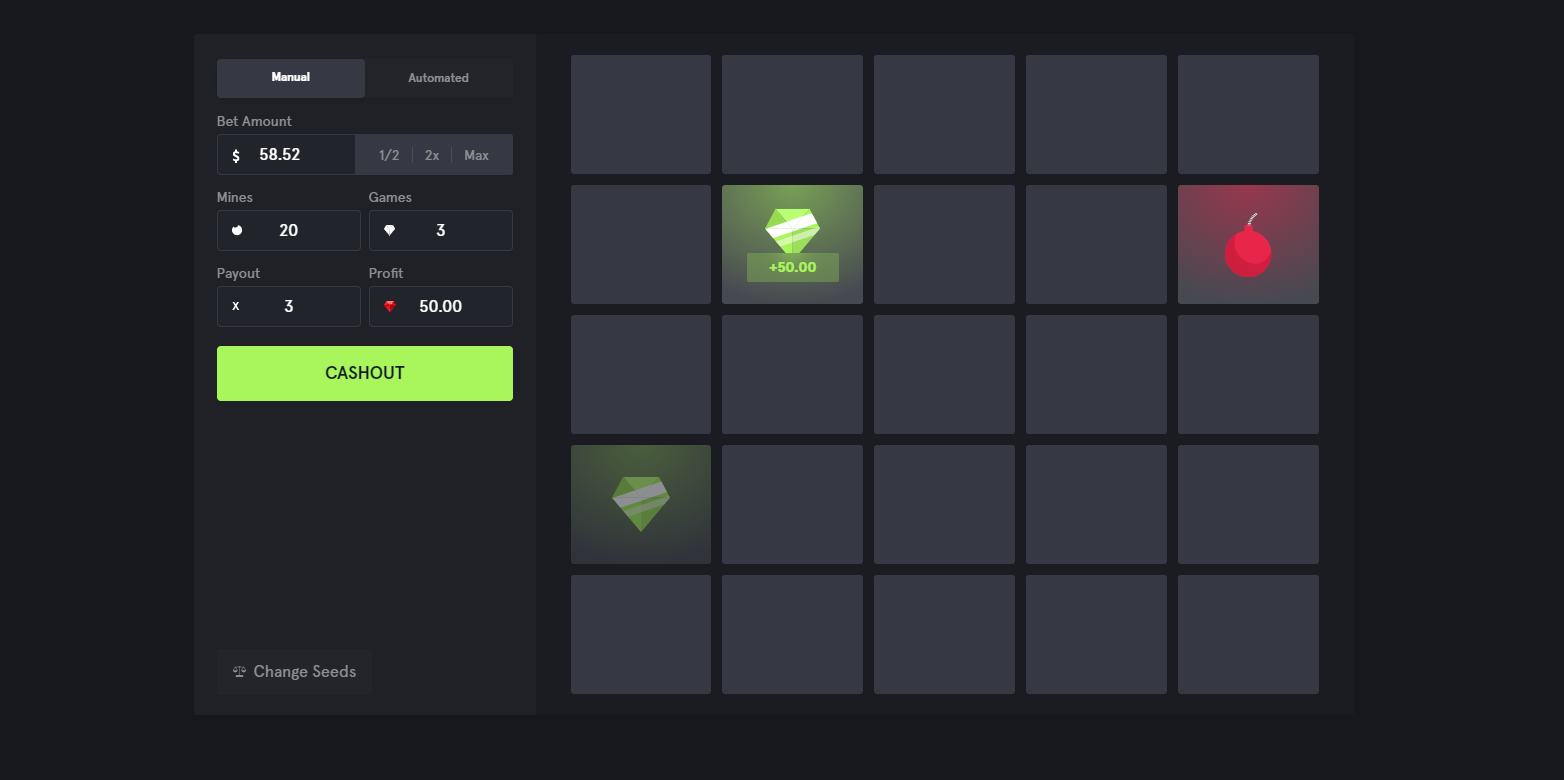Double the bet with the 2x button

(432, 155)
